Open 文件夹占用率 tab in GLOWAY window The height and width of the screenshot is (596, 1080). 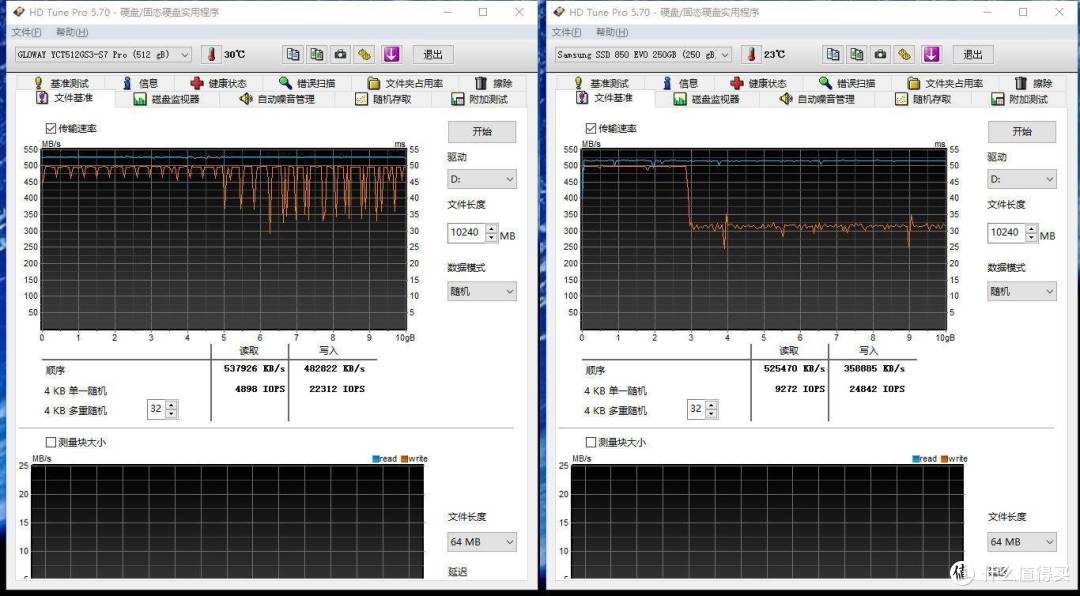[406, 83]
